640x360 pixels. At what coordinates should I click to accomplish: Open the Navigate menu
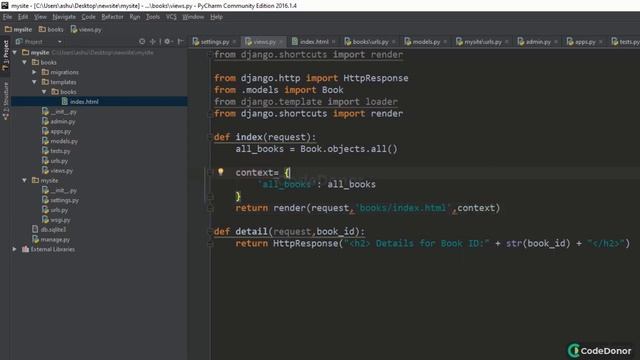pyautogui.click(x=64, y=17)
